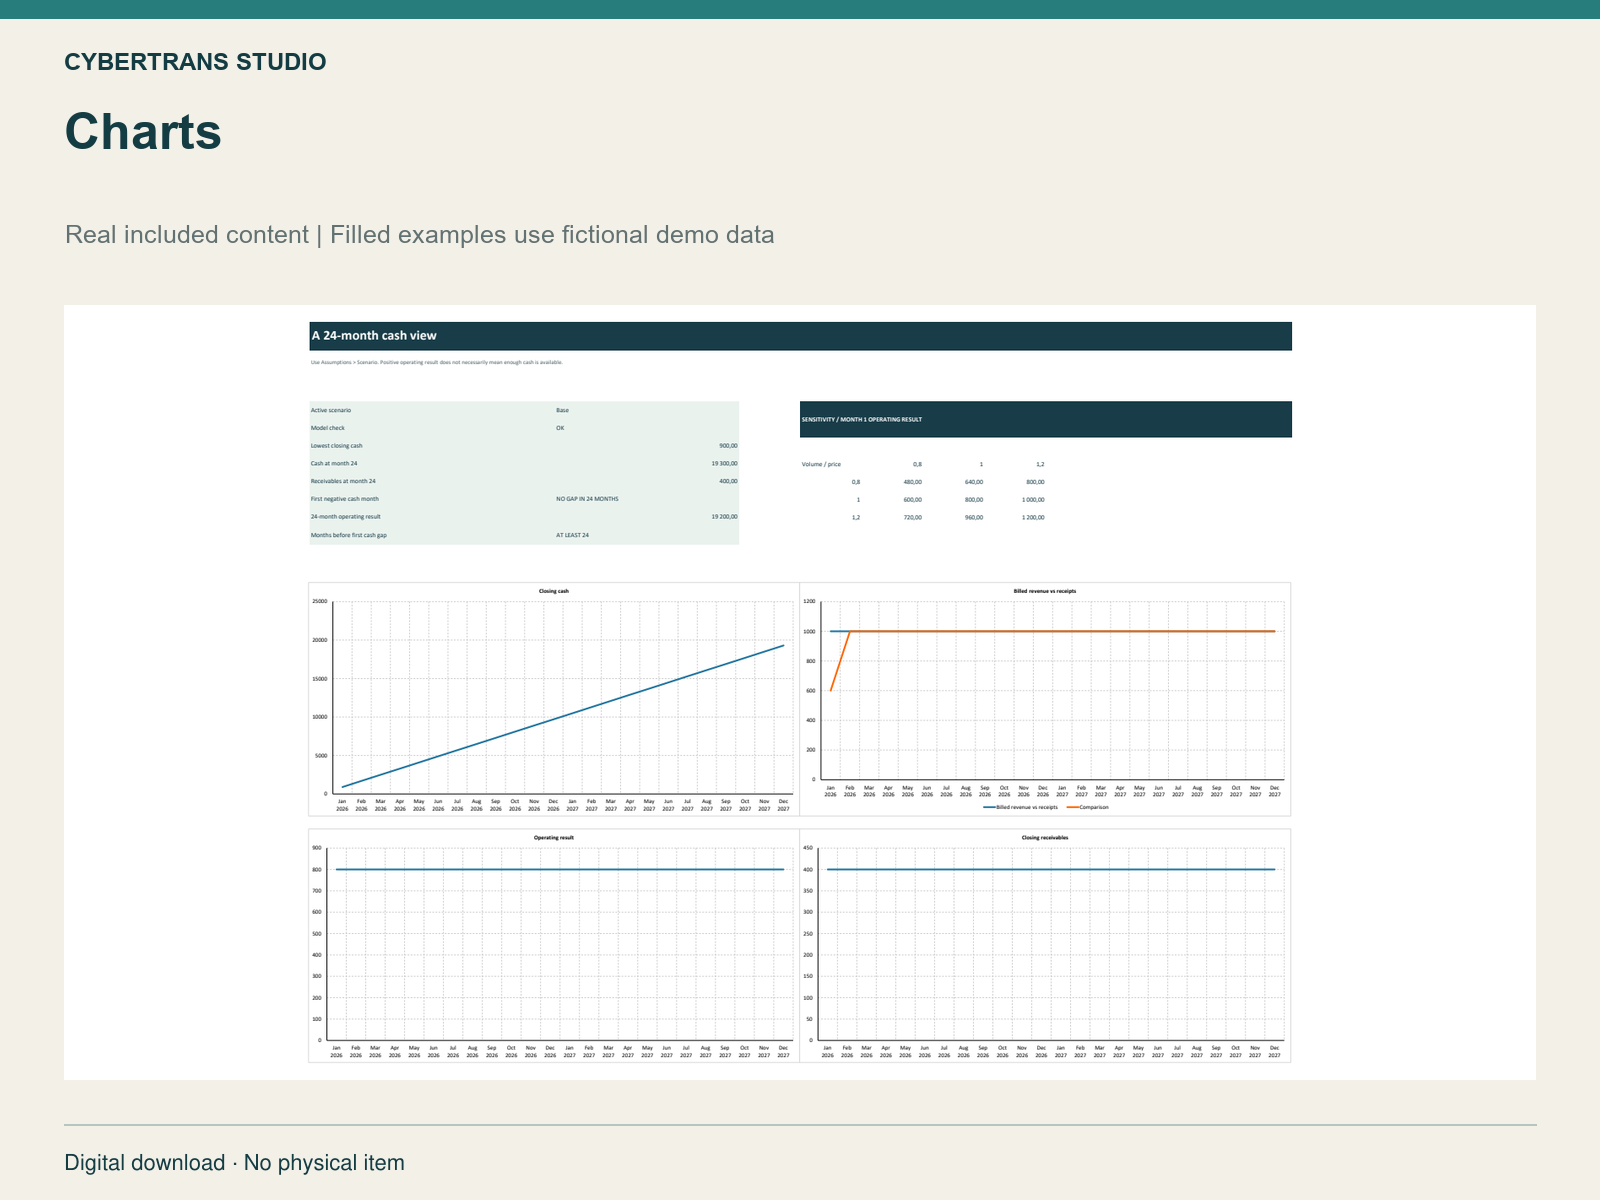Image resolution: width=1600 pixels, height=1200 pixels.
Task: Click the 25000 axis label in Closing cash
Action: coord(319,602)
